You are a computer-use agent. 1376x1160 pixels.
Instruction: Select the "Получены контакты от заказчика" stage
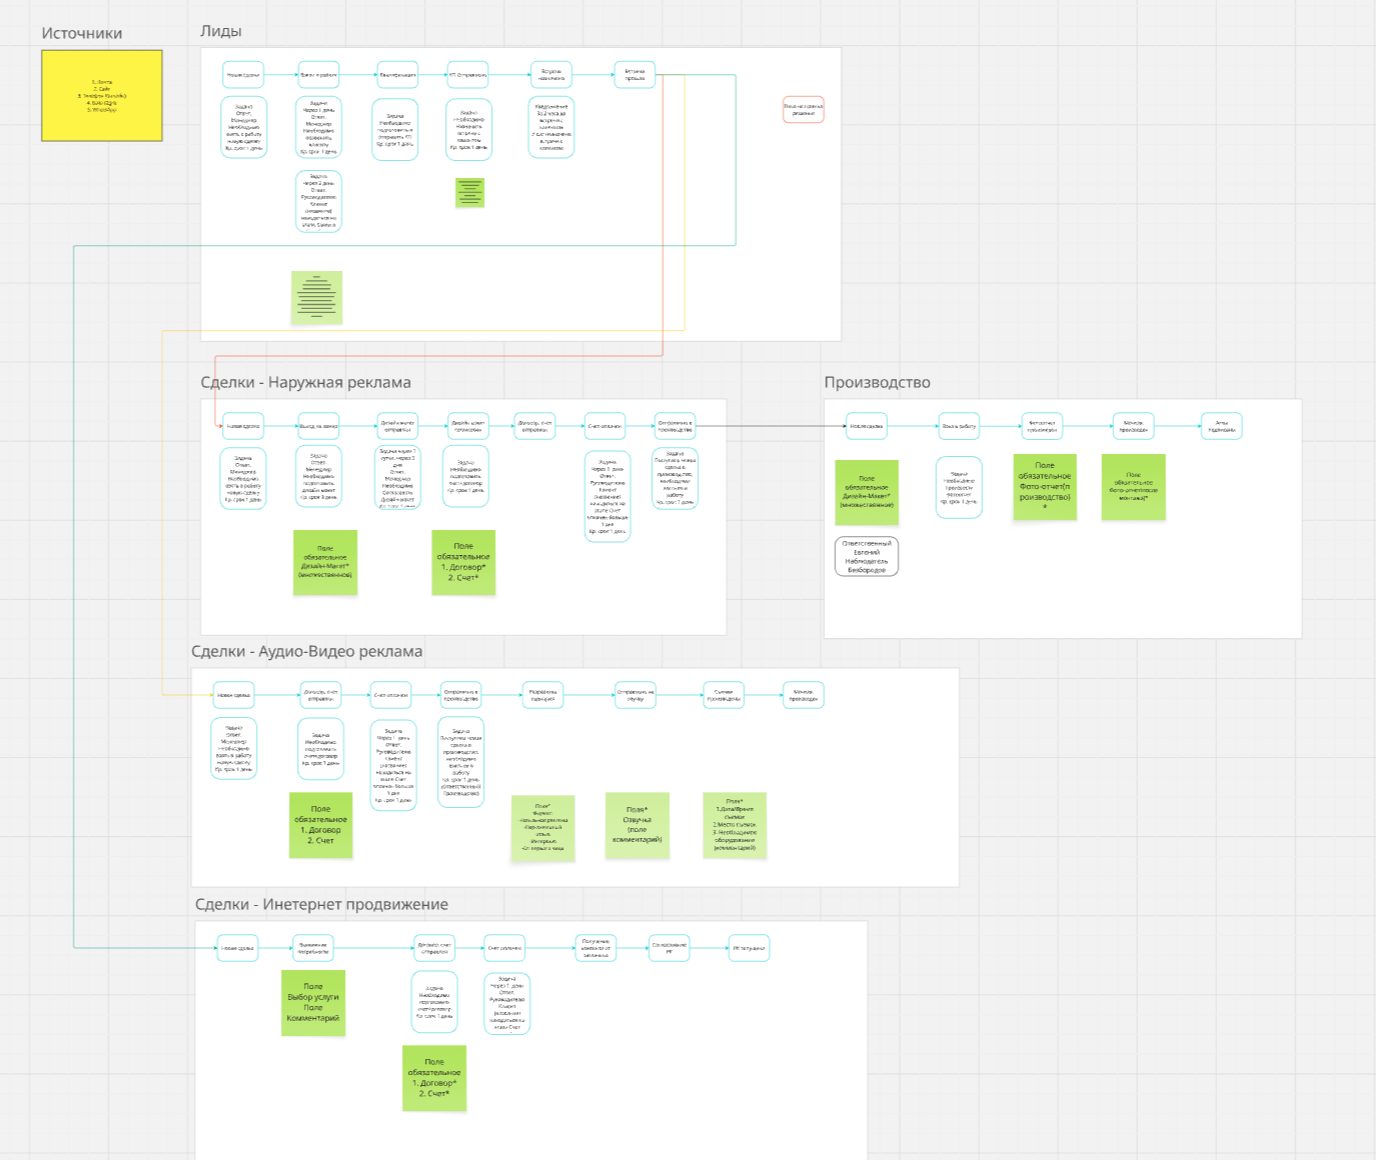tap(596, 948)
